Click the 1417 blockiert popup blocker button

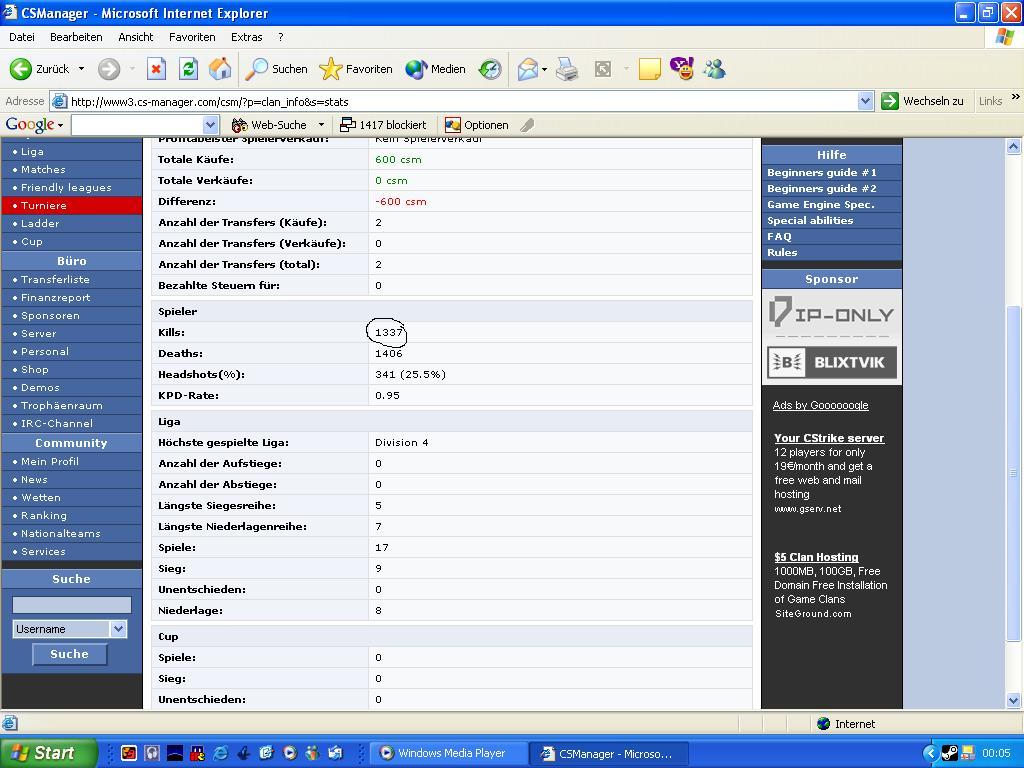383,125
